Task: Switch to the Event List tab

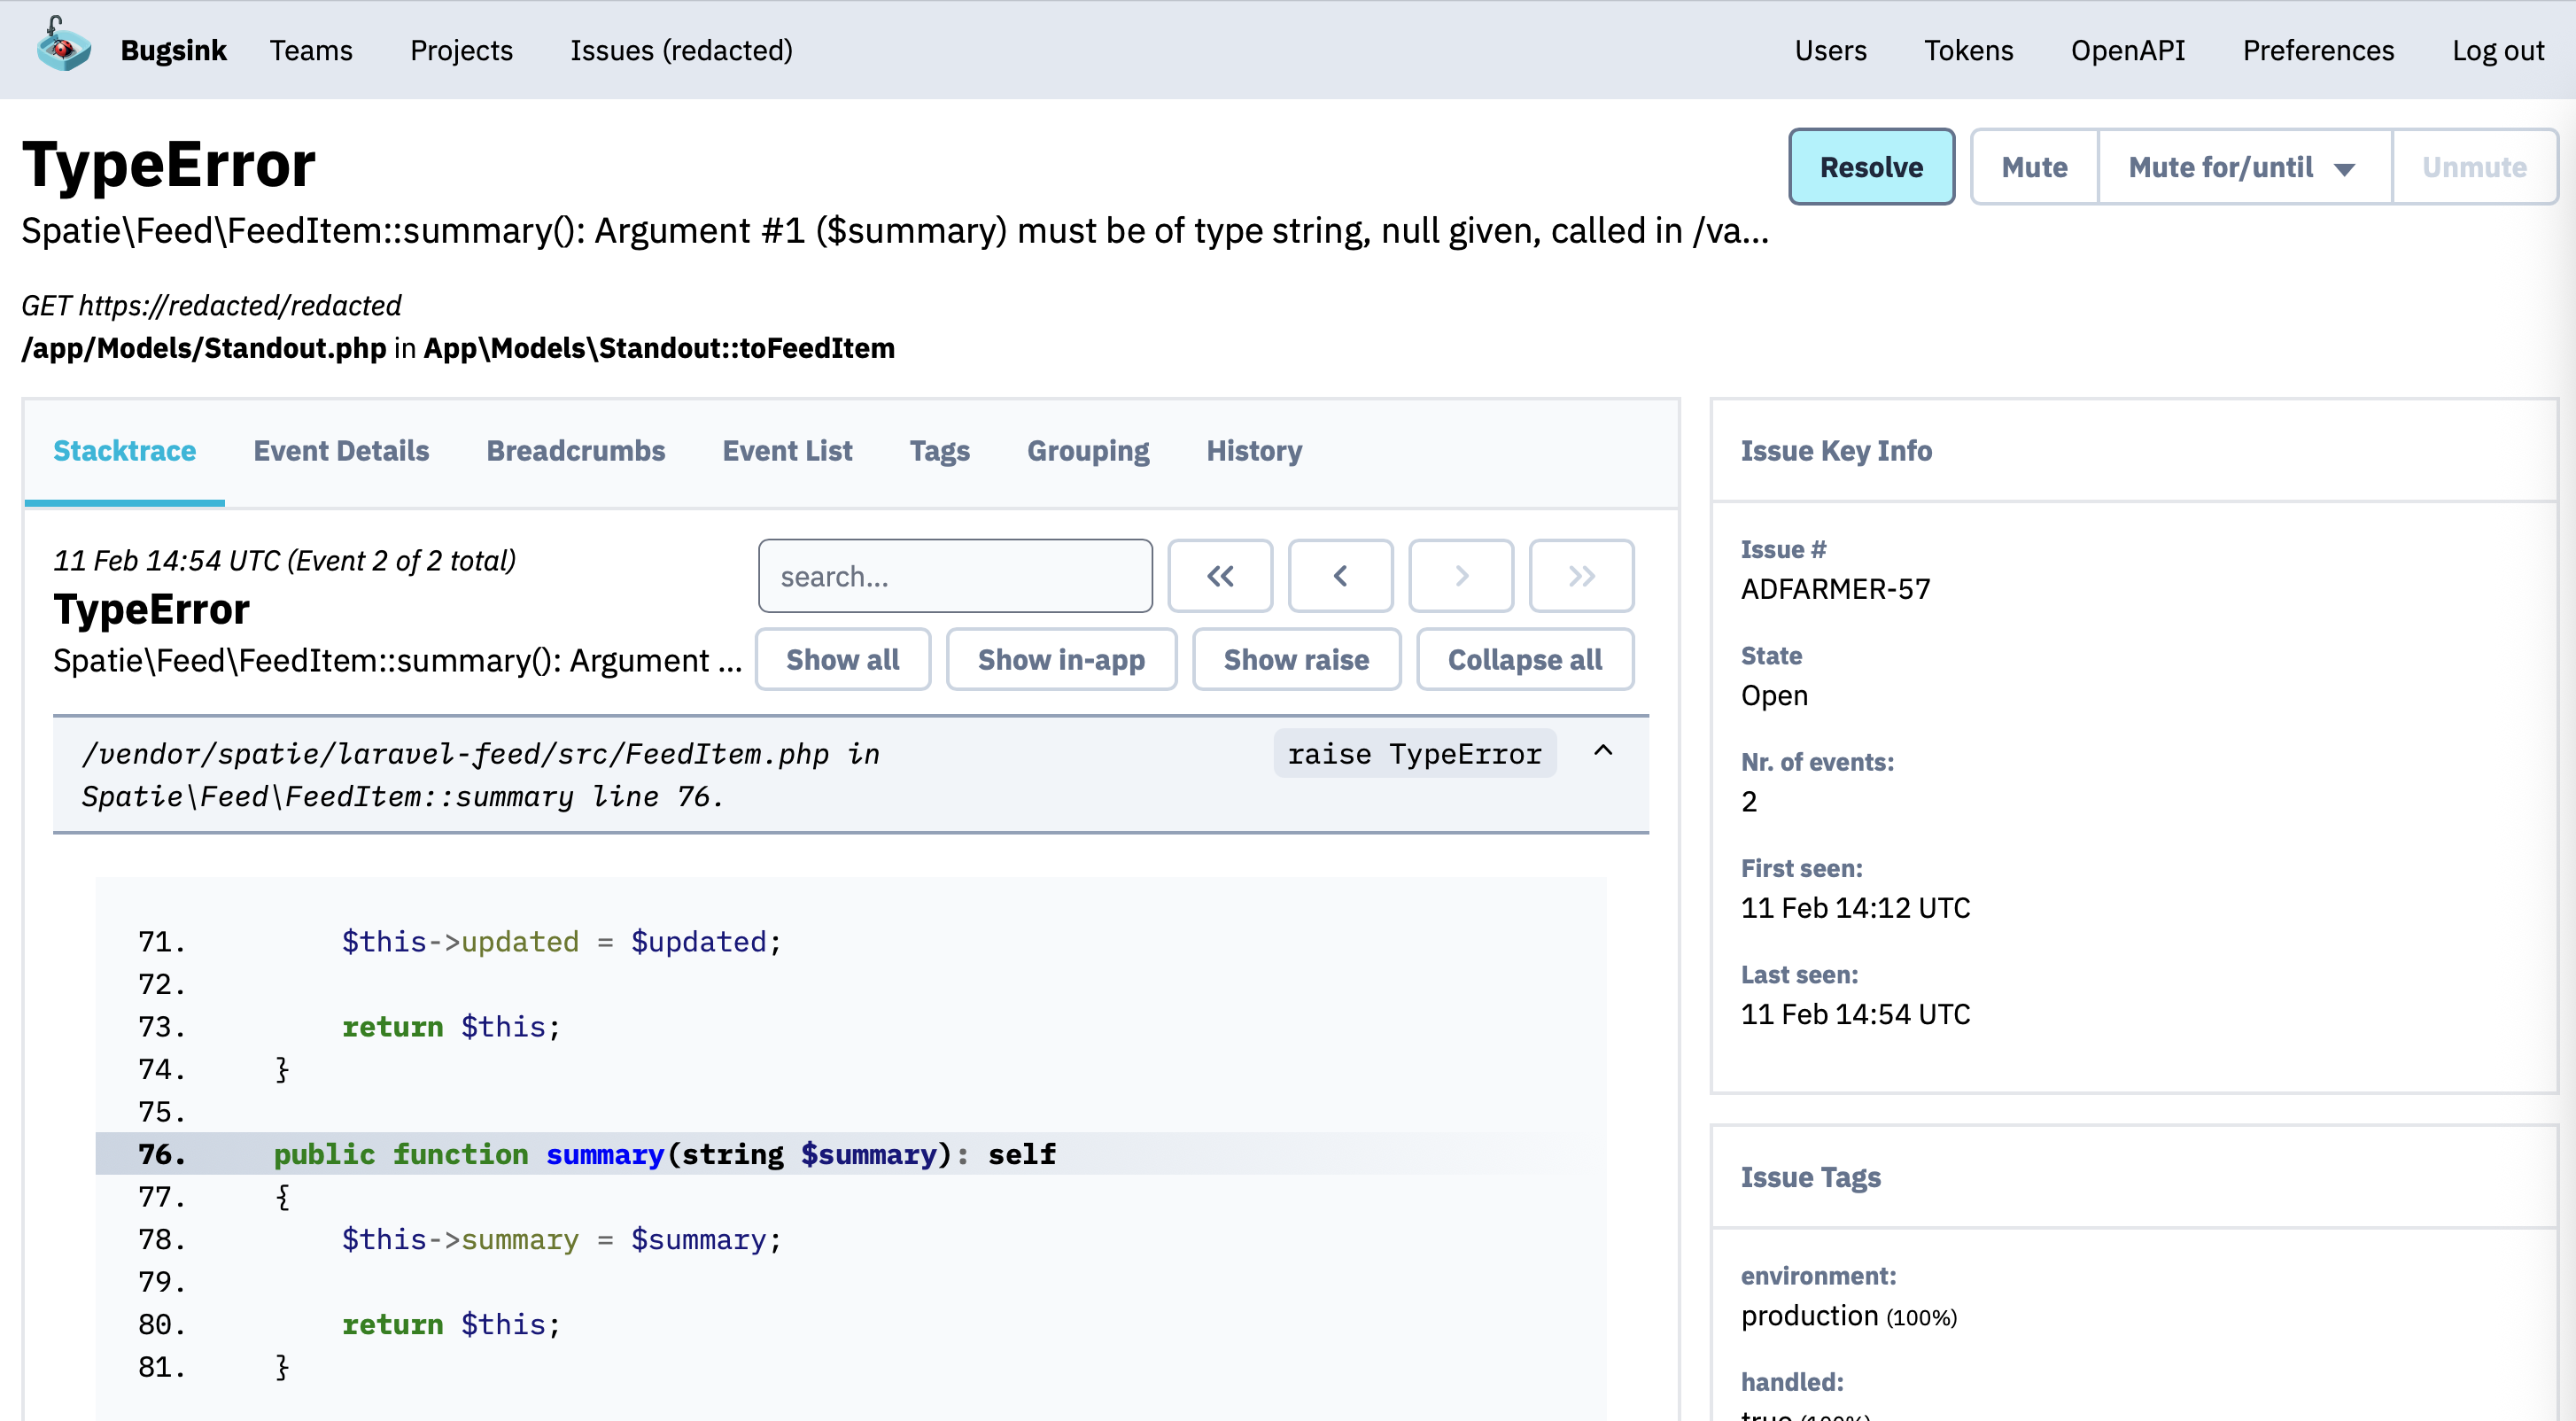Action: coord(787,451)
